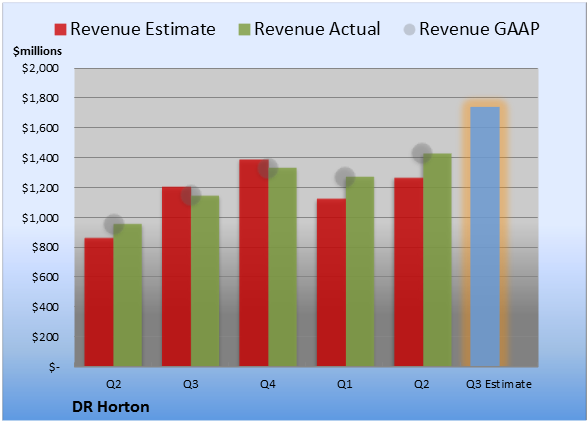Select the blue Q3 Estimate bar

[x=485, y=237]
